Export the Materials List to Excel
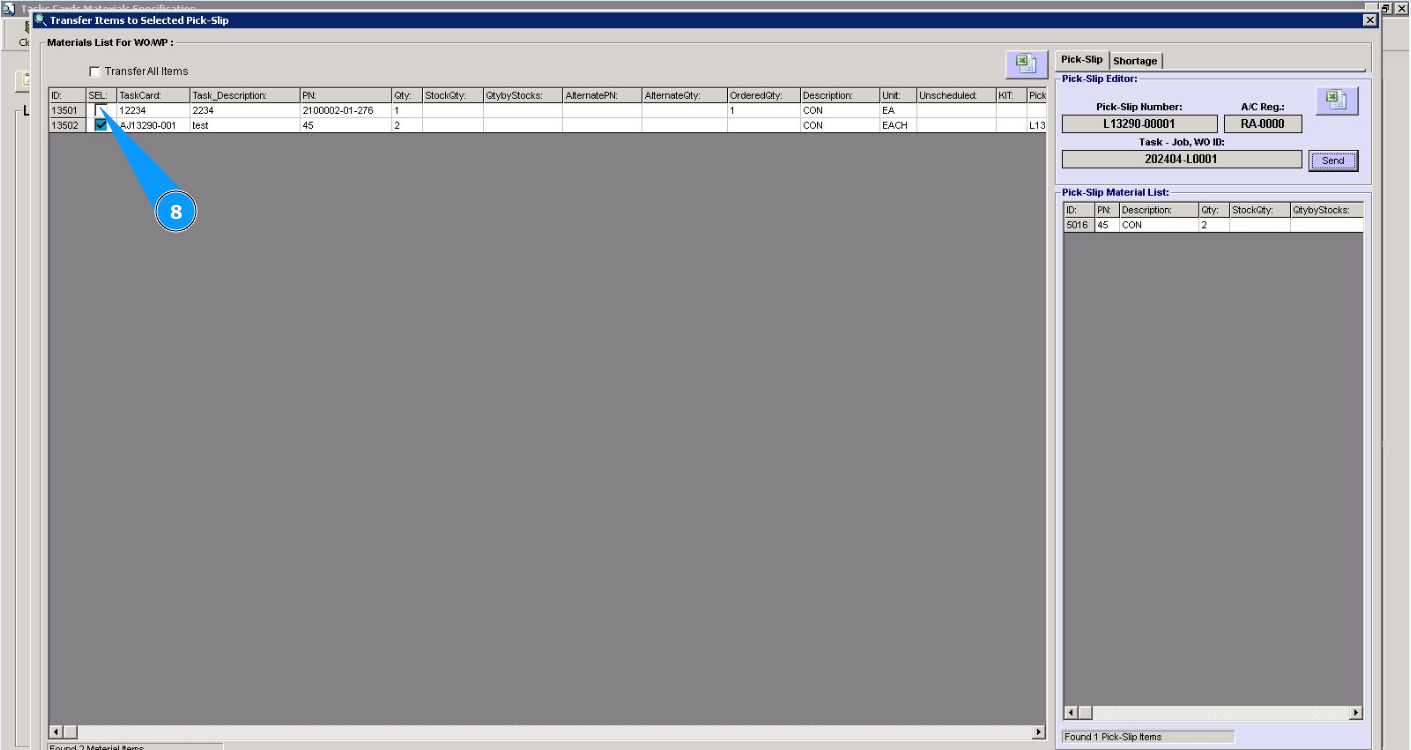 [x=1026, y=64]
